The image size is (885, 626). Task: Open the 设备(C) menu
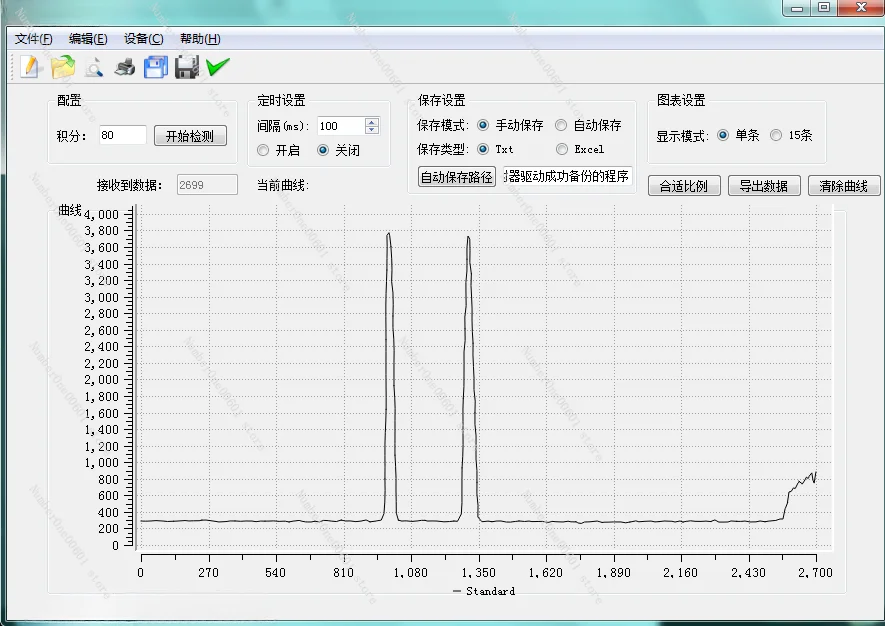(x=143, y=39)
